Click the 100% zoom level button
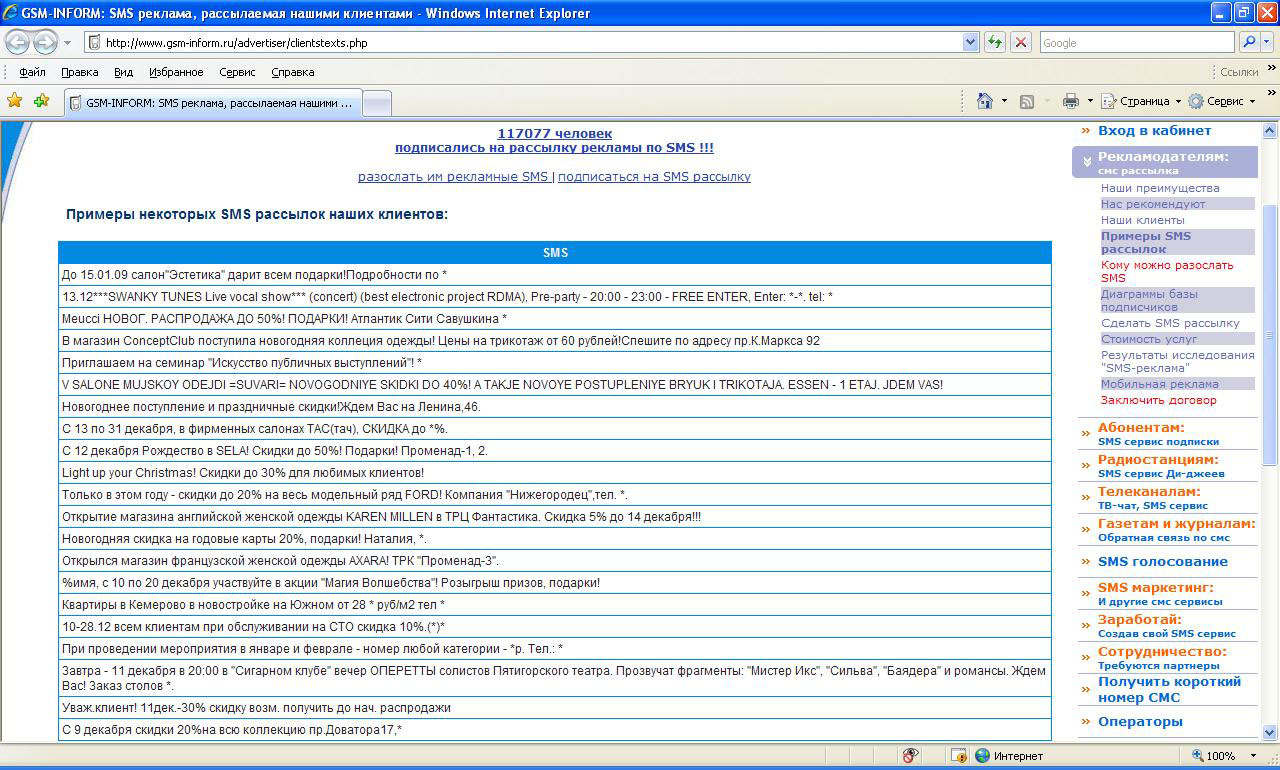 [x=1212, y=756]
